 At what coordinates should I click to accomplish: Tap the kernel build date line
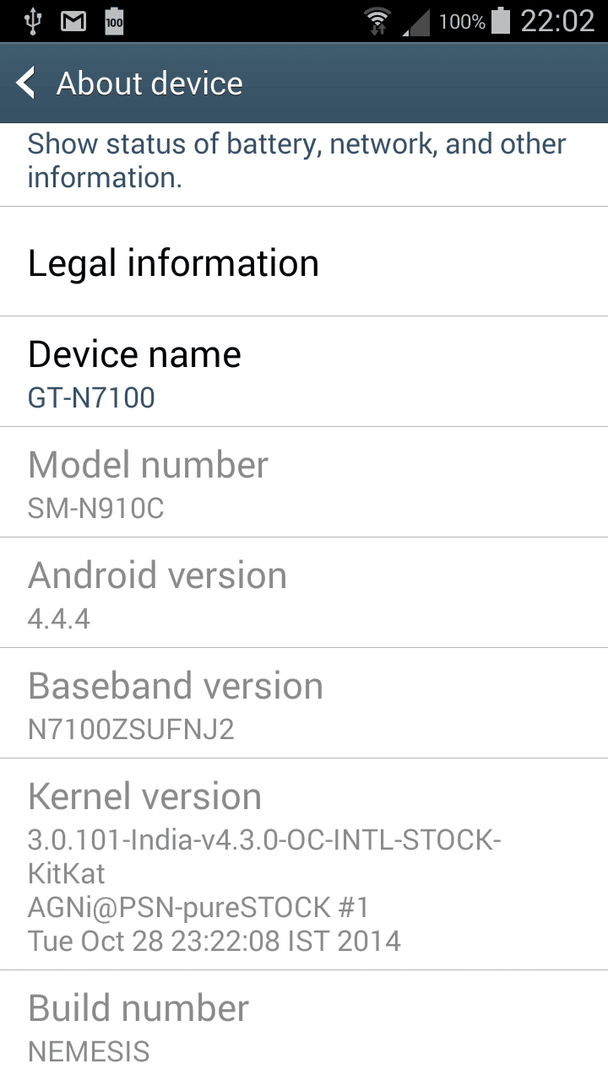tap(214, 941)
